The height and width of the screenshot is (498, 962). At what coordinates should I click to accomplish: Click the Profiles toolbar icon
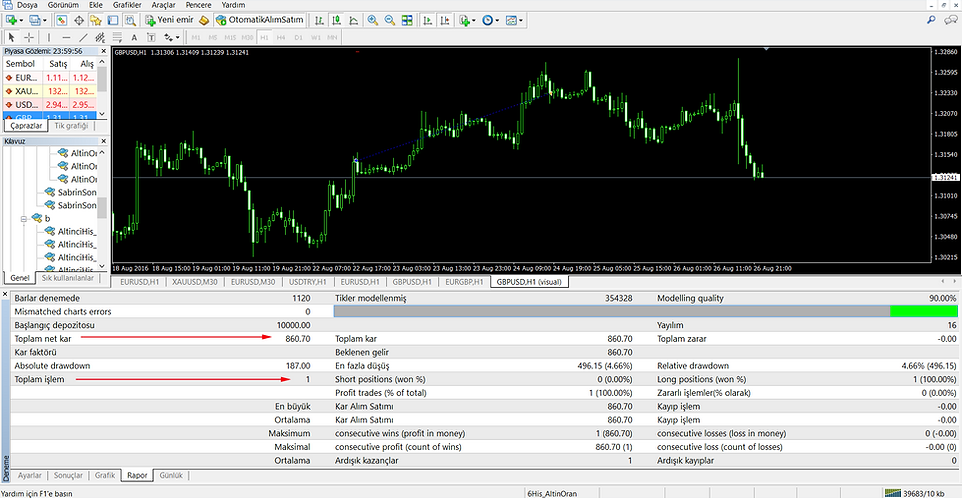click(x=36, y=20)
